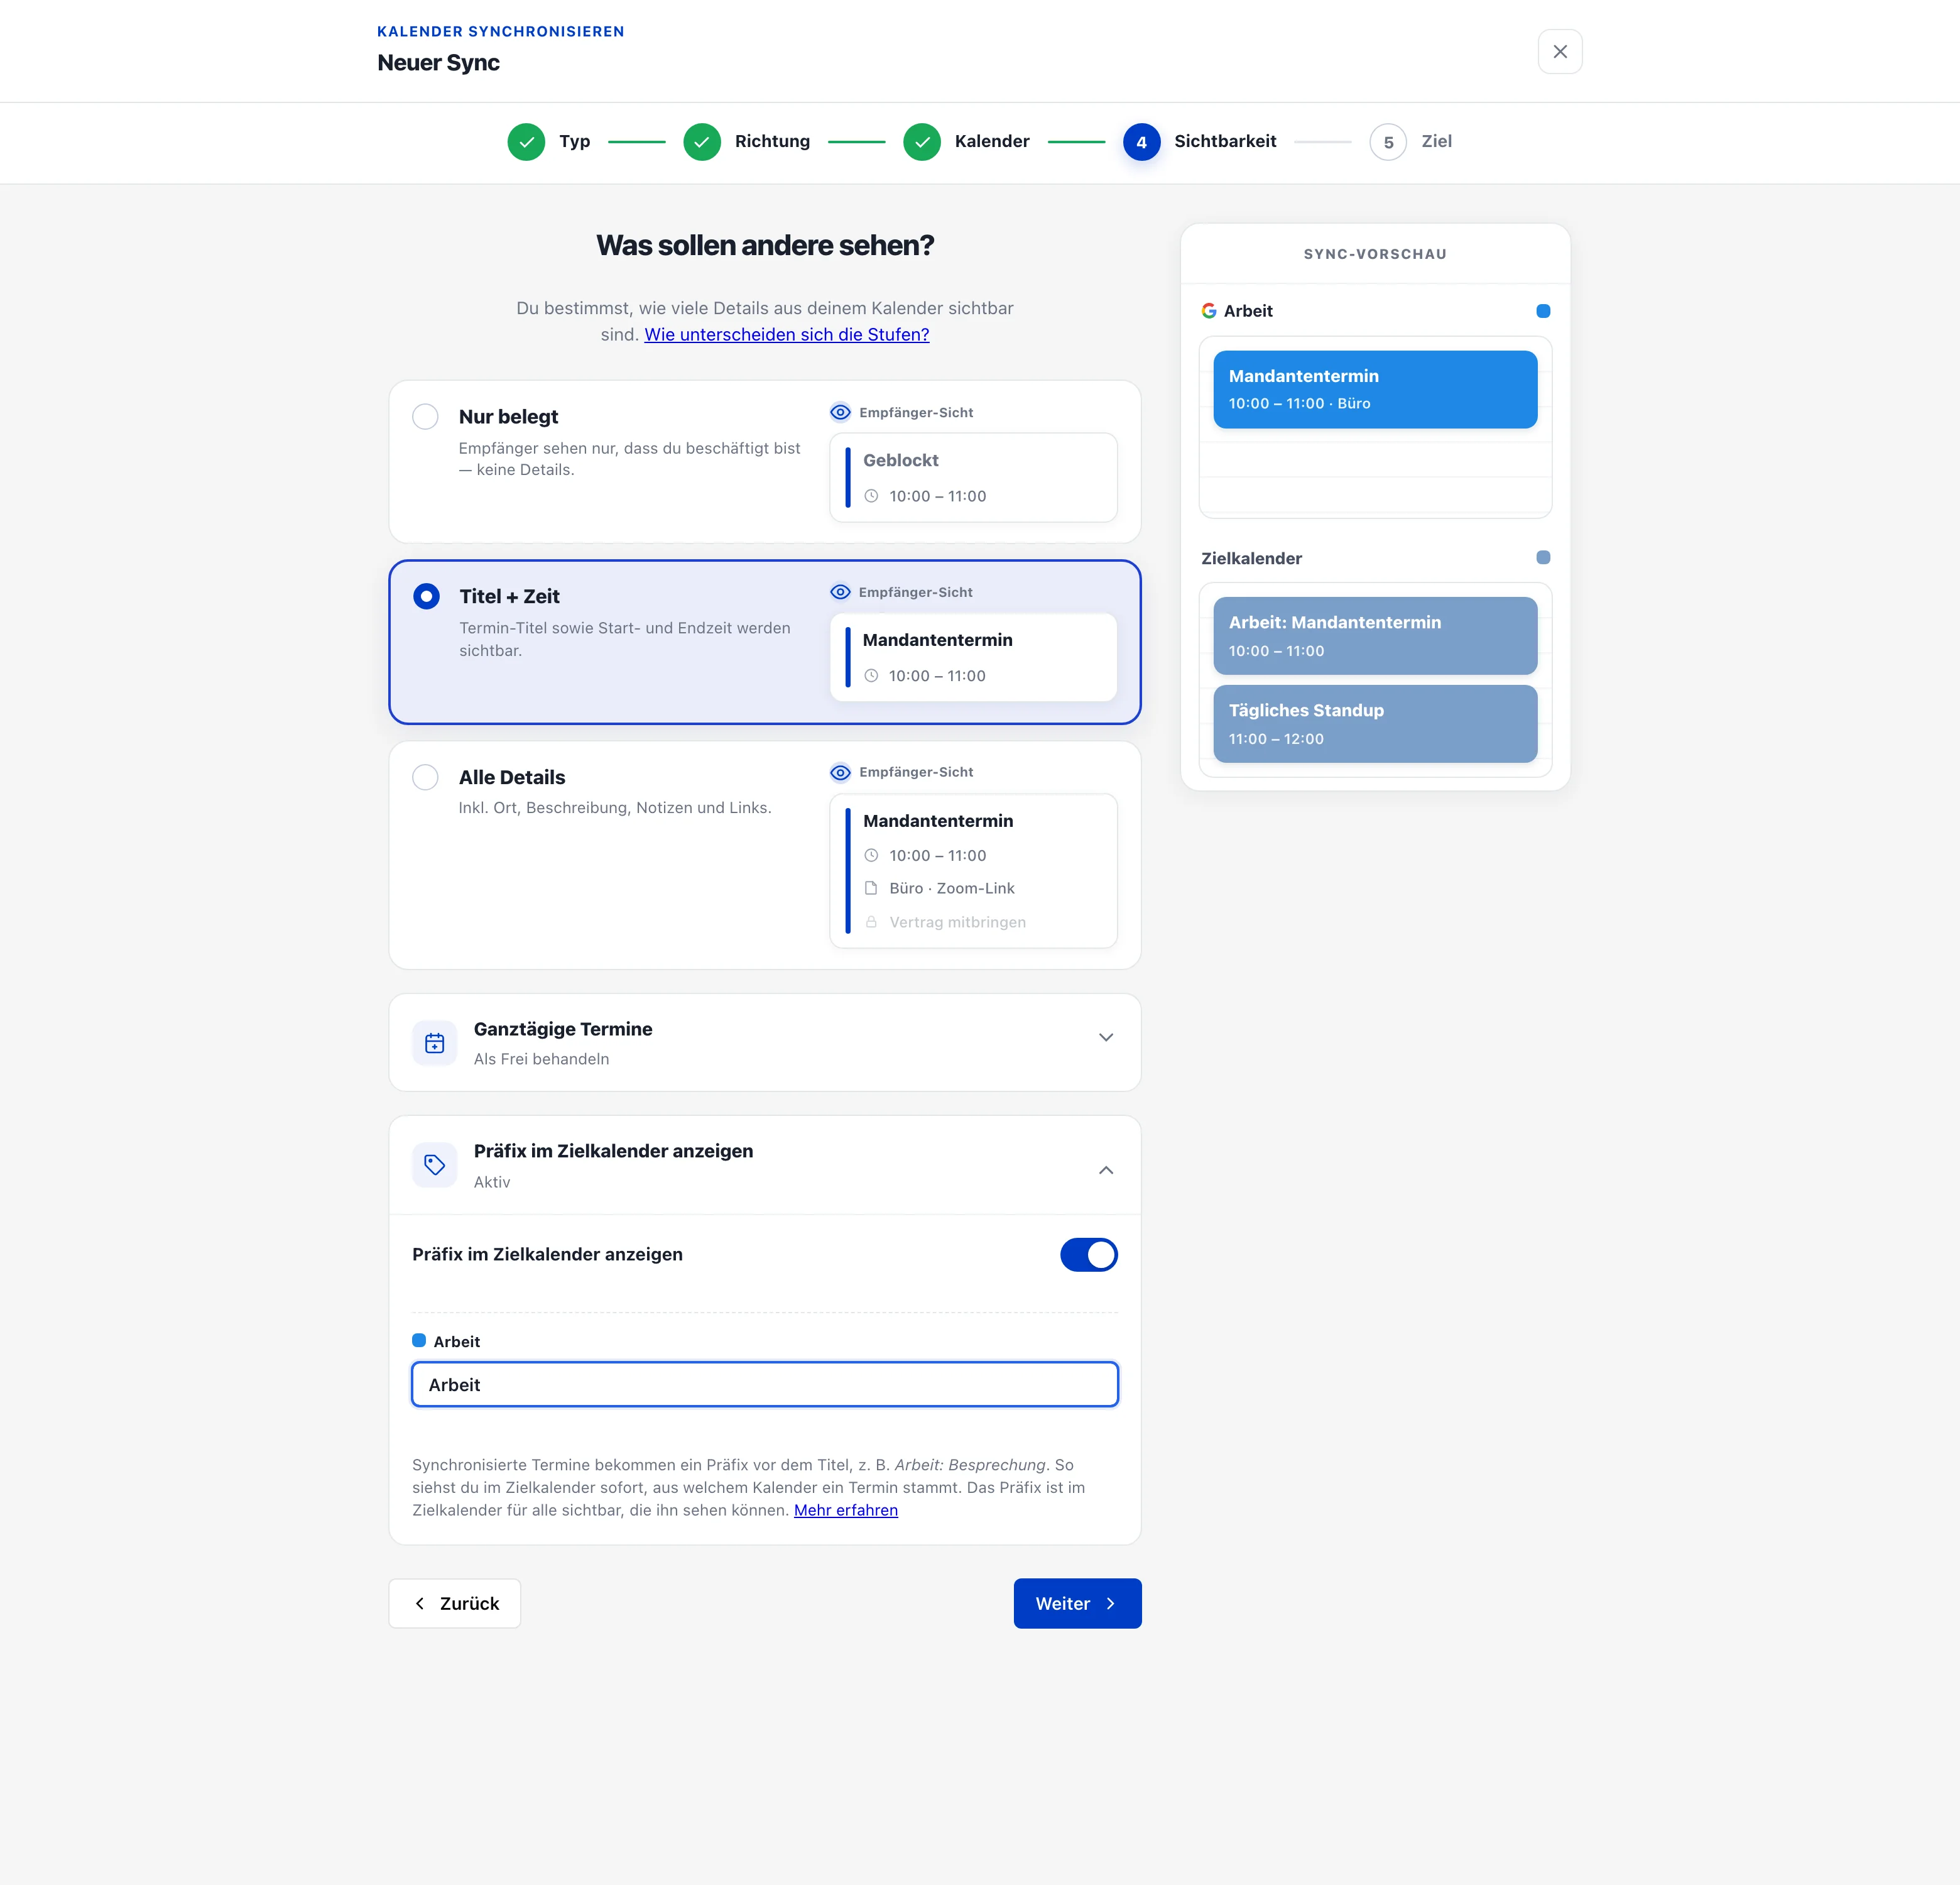Focus the Arbeit prefix text field
Viewport: 1960px width, 1885px height.
765,1385
